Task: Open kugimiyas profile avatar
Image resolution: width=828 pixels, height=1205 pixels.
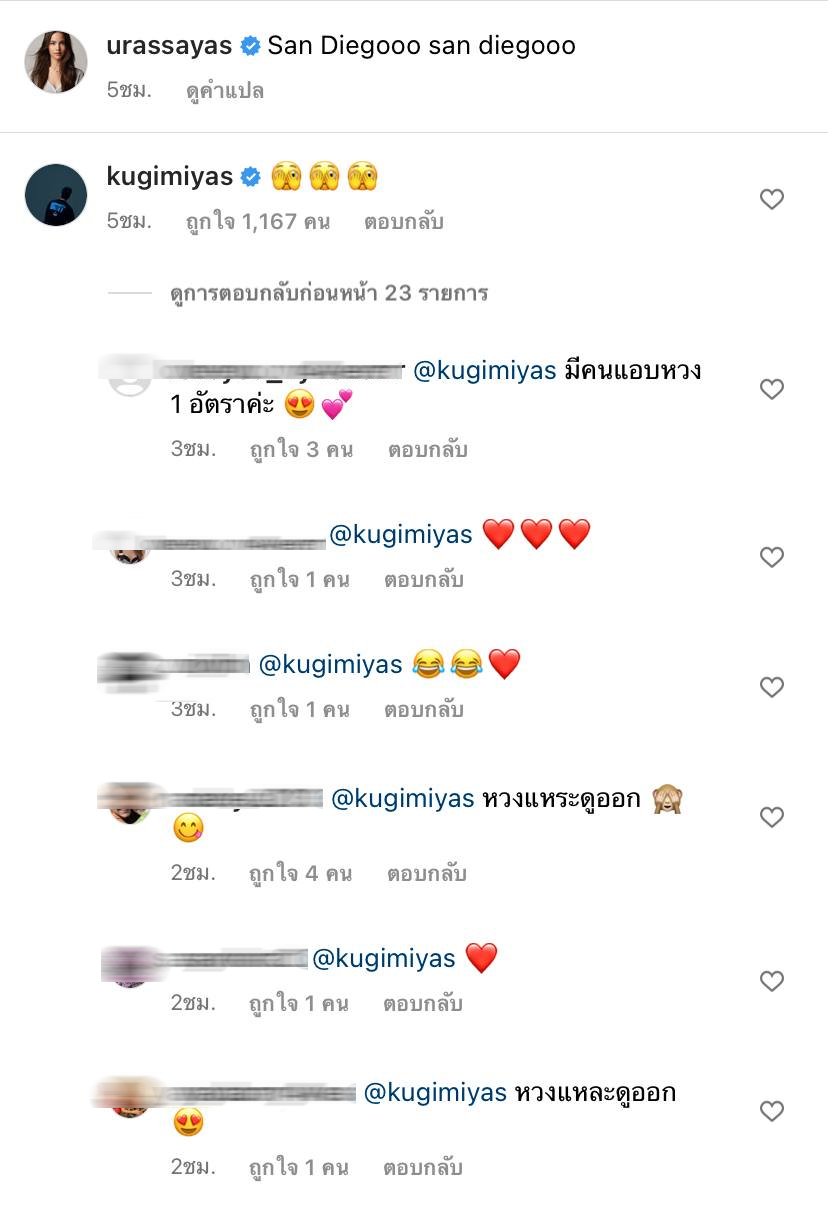Action: pyautogui.click(x=56, y=195)
